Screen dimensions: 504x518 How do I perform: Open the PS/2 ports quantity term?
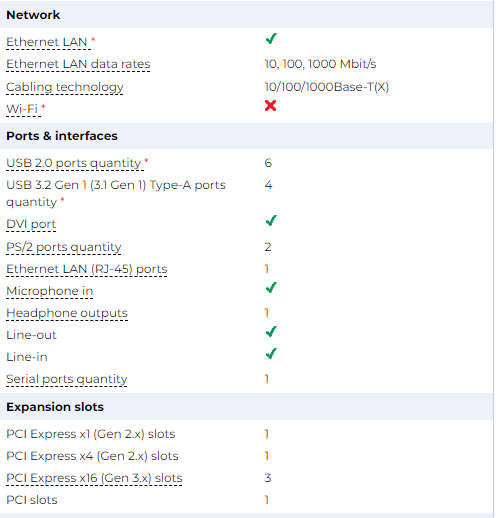(x=64, y=247)
